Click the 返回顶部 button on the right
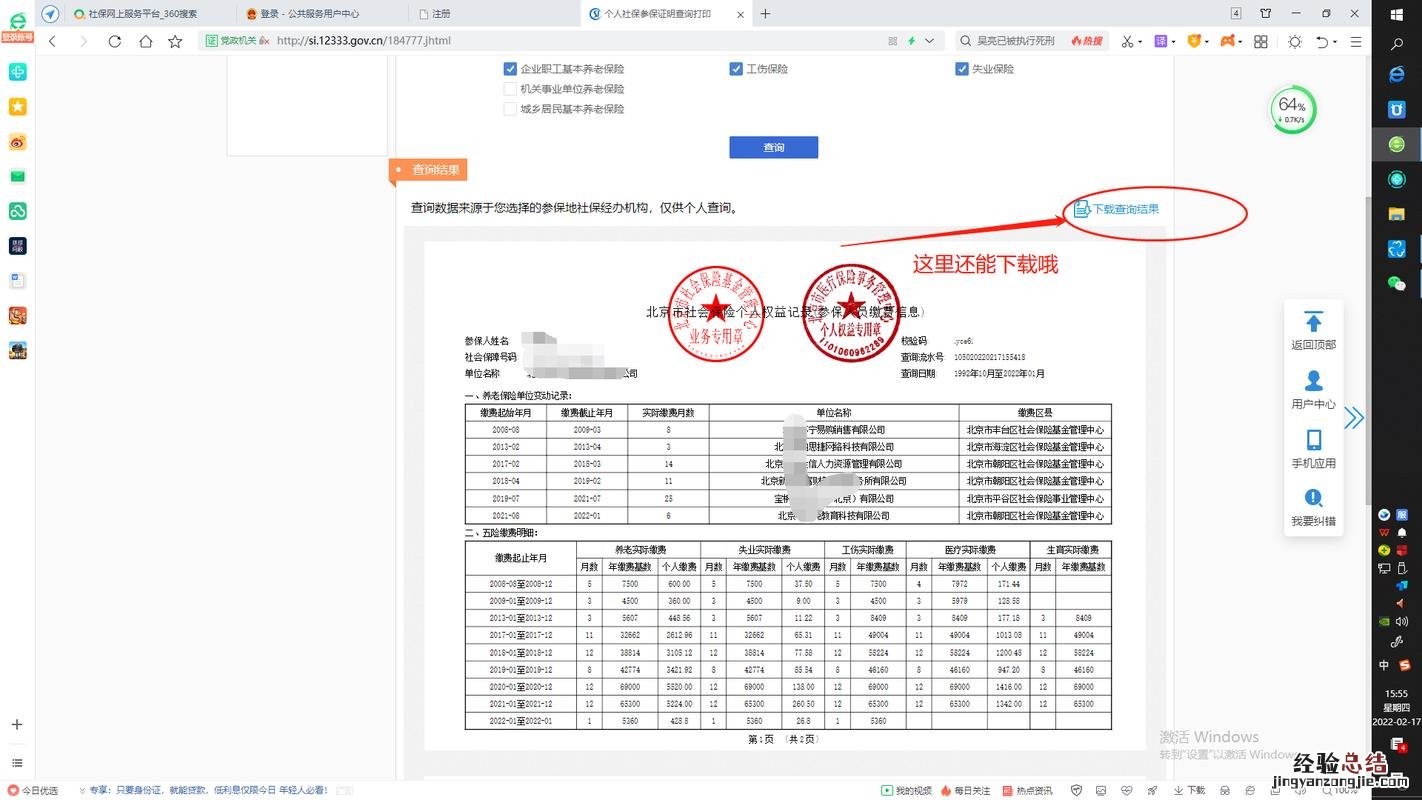Image resolution: width=1422 pixels, height=800 pixels. 1313,330
